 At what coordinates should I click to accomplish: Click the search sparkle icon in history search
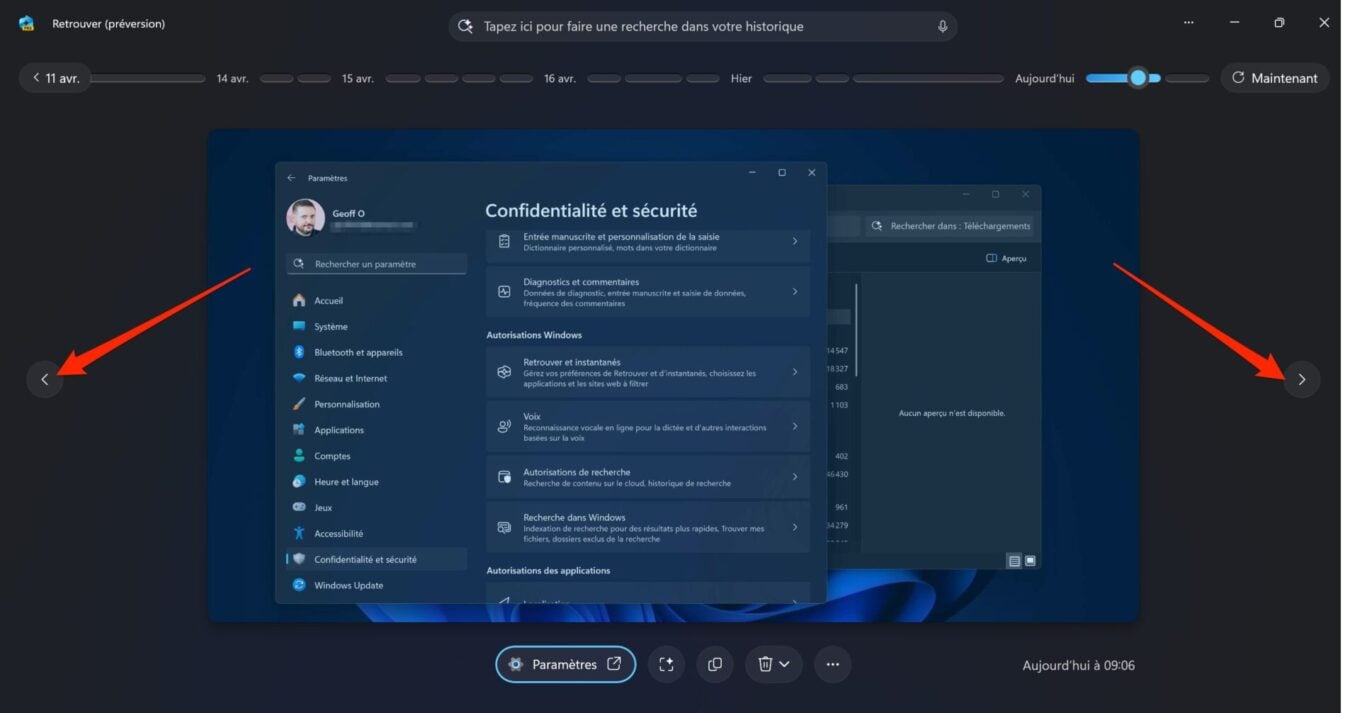click(x=465, y=27)
